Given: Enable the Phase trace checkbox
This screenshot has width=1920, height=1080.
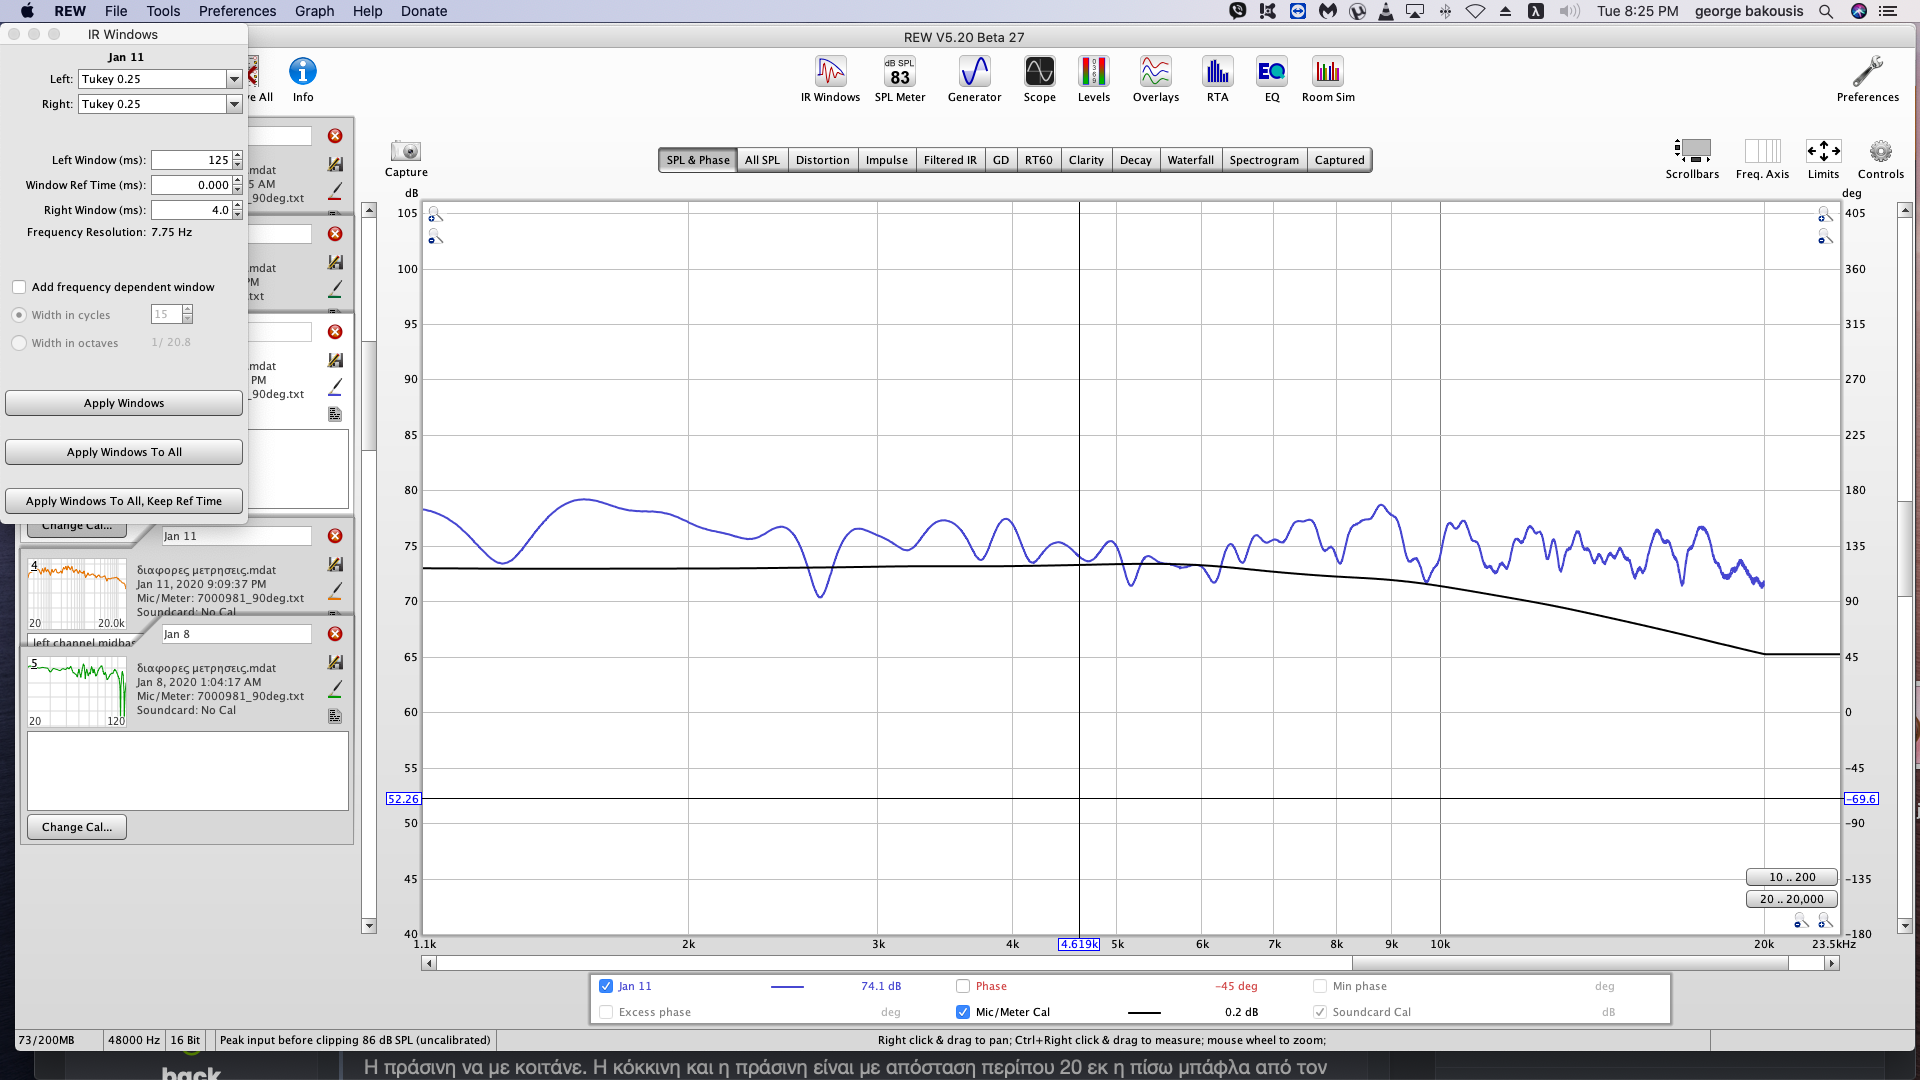Looking at the screenshot, I should click(963, 986).
